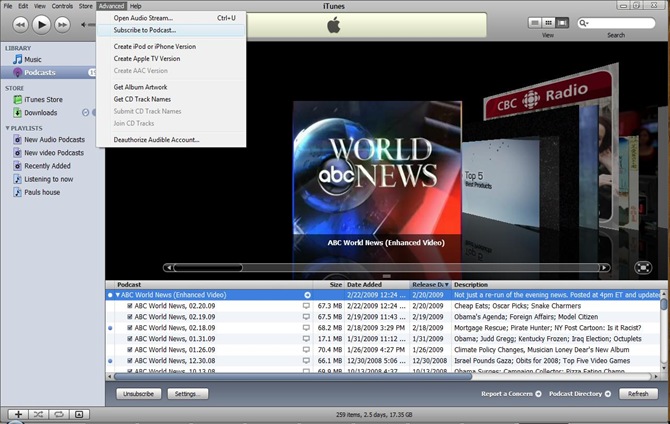Collapse the ABC World News podcast group
Viewport: 670px width, 424px height.
click(117, 295)
